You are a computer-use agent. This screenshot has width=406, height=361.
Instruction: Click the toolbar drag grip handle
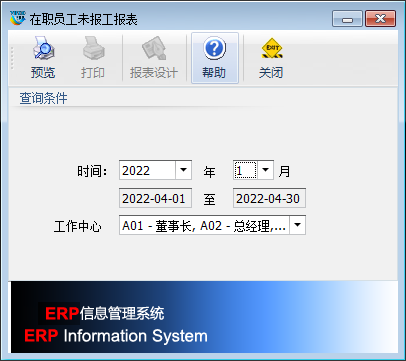click(x=12, y=58)
